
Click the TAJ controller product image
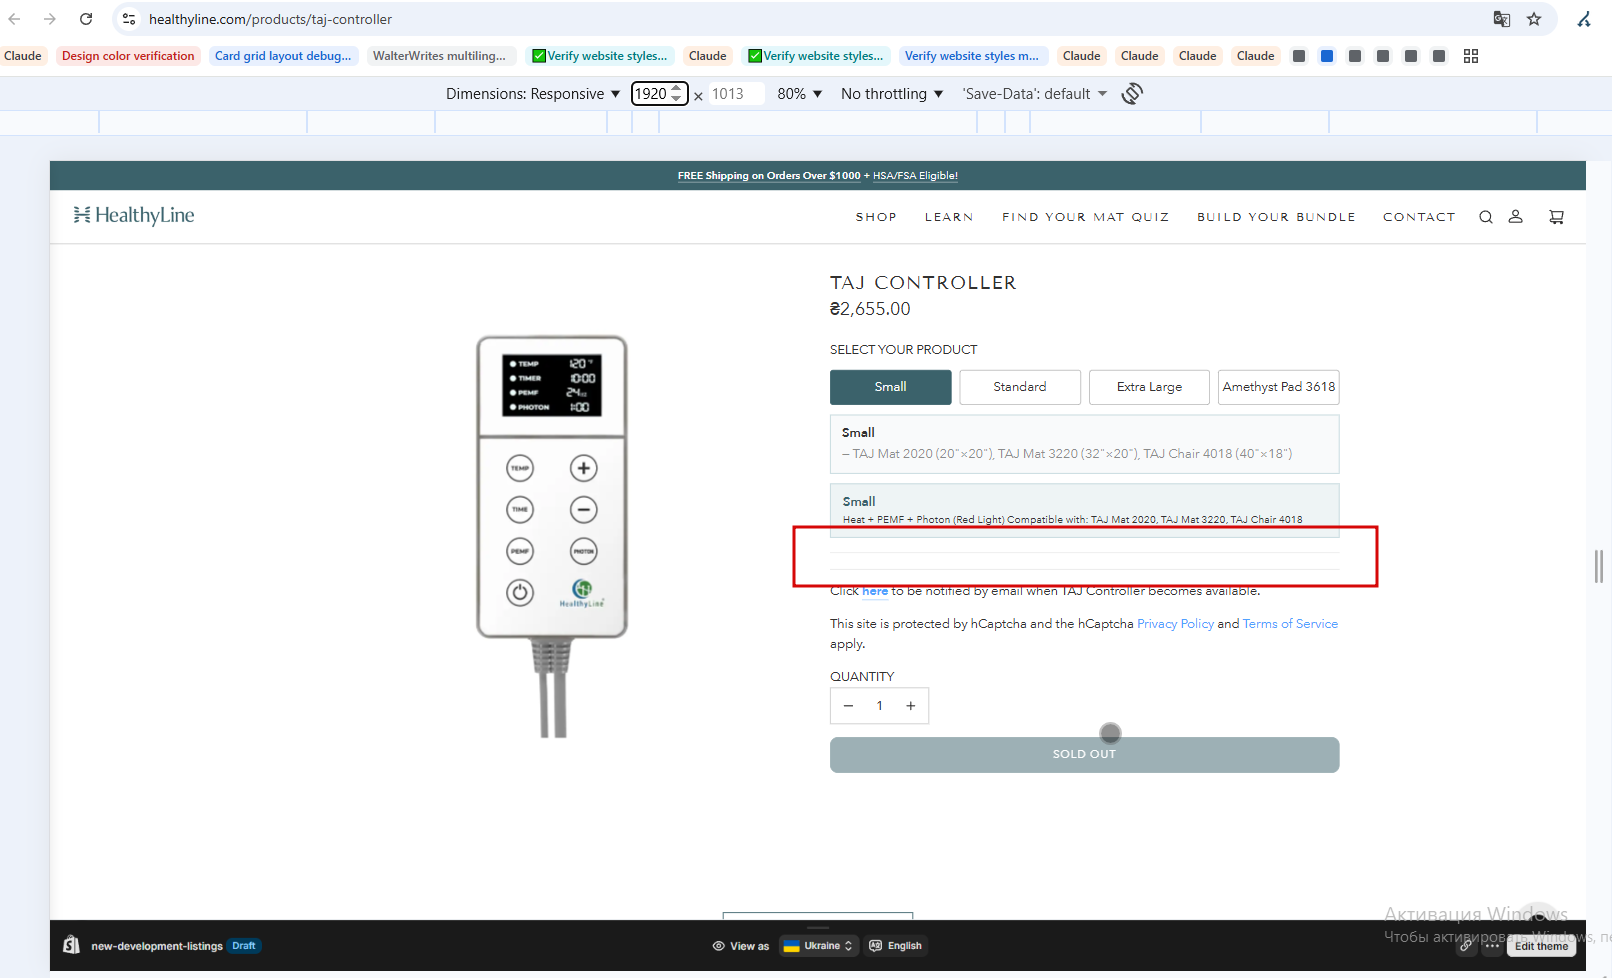pos(552,535)
